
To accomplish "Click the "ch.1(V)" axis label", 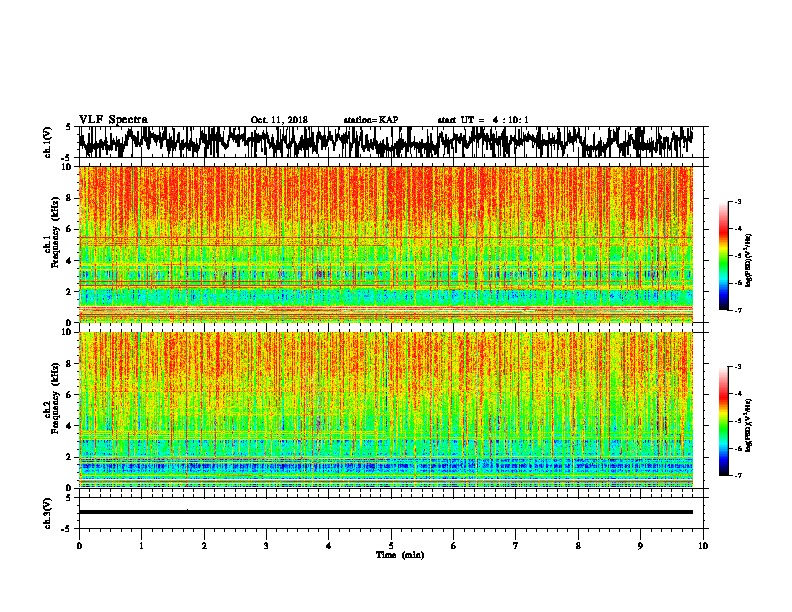I will point(48,142).
